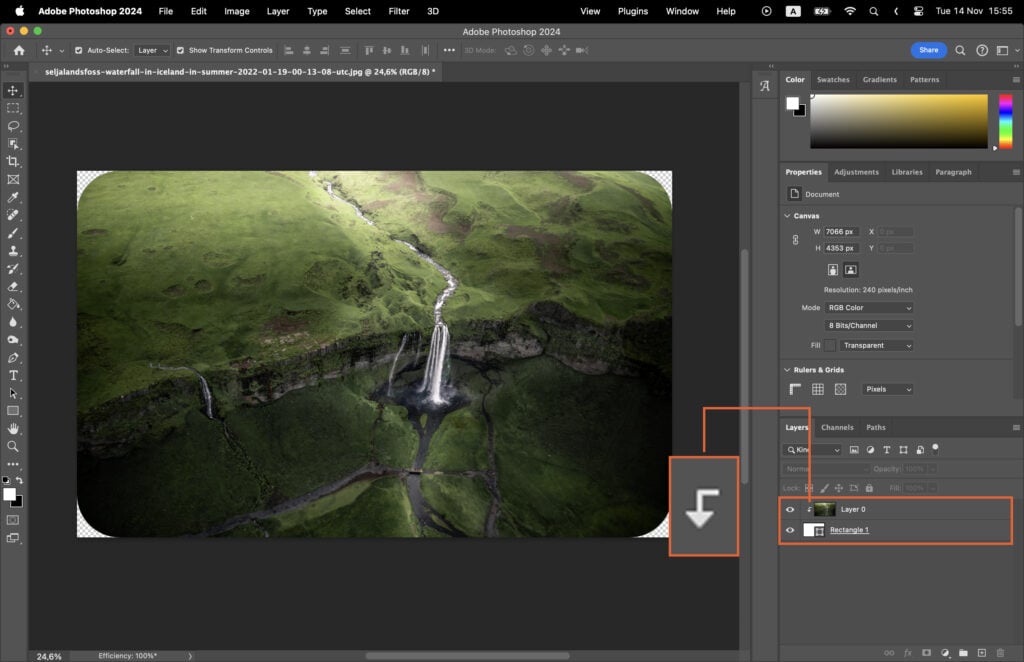Select the Crop tool

click(14, 162)
